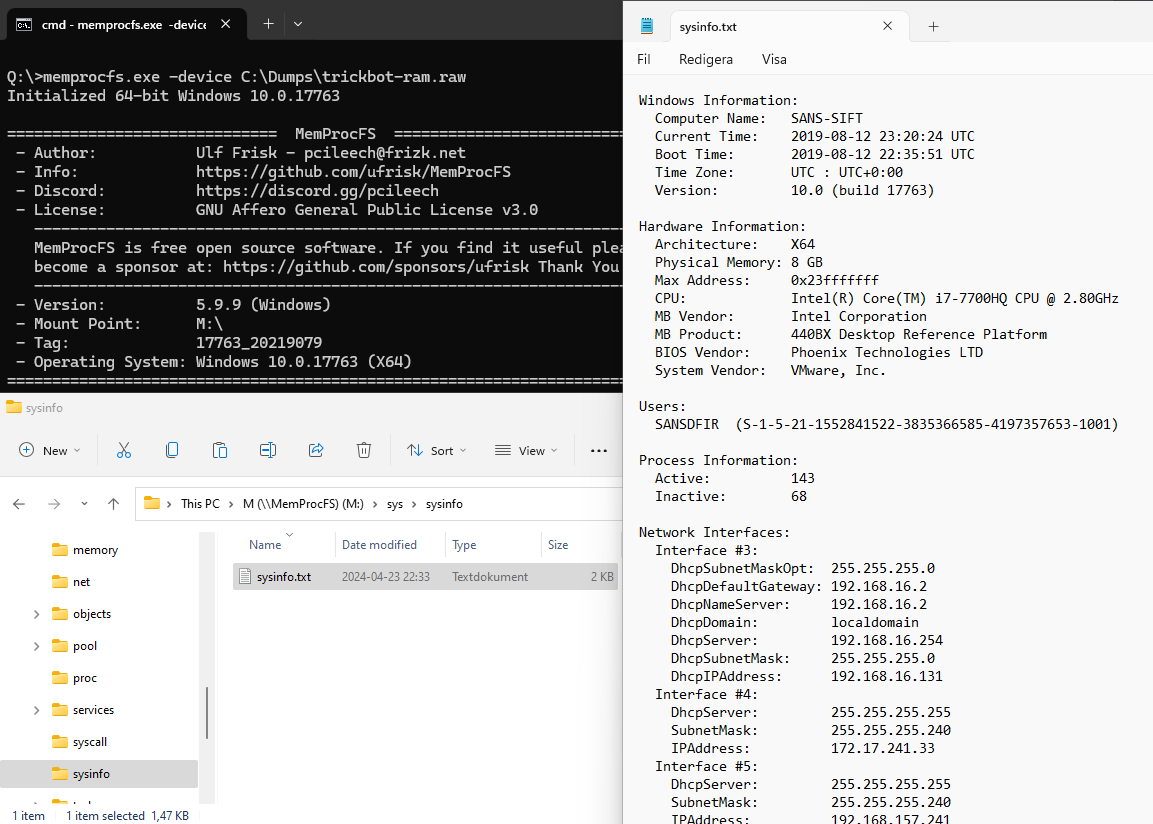Click the CPU line with i7-7700HQ
Viewport: 1153px width, 824px height.
(x=886, y=298)
